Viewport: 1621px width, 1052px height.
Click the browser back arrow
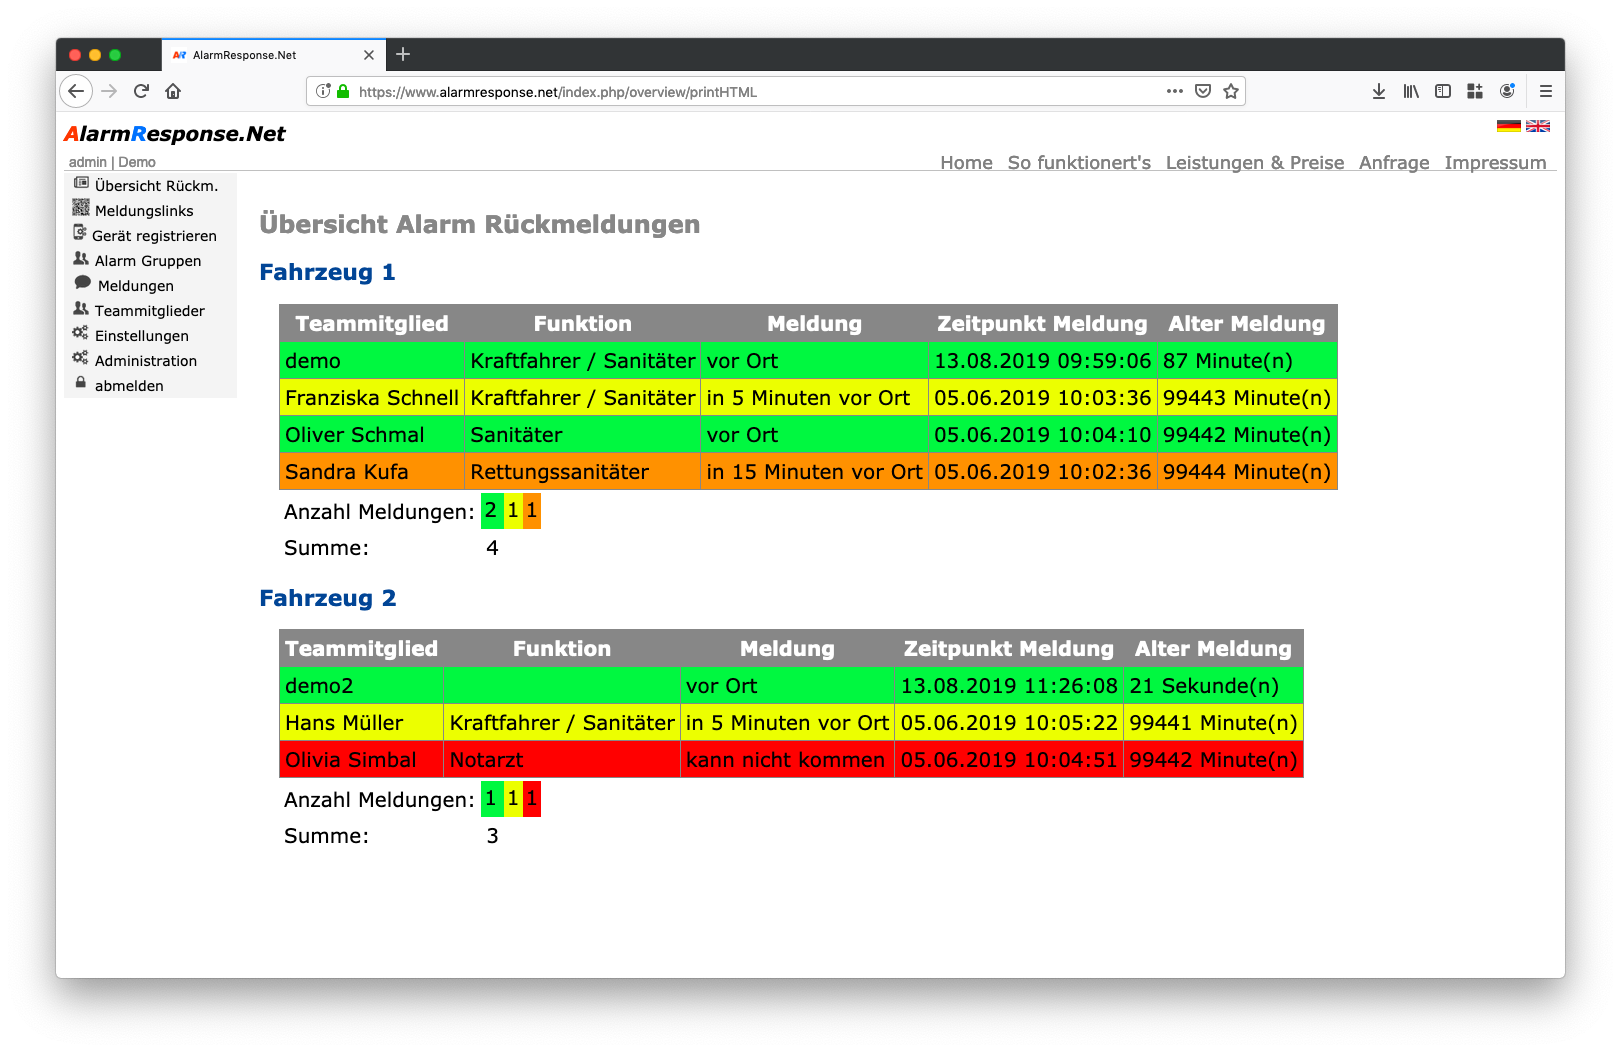(76, 91)
